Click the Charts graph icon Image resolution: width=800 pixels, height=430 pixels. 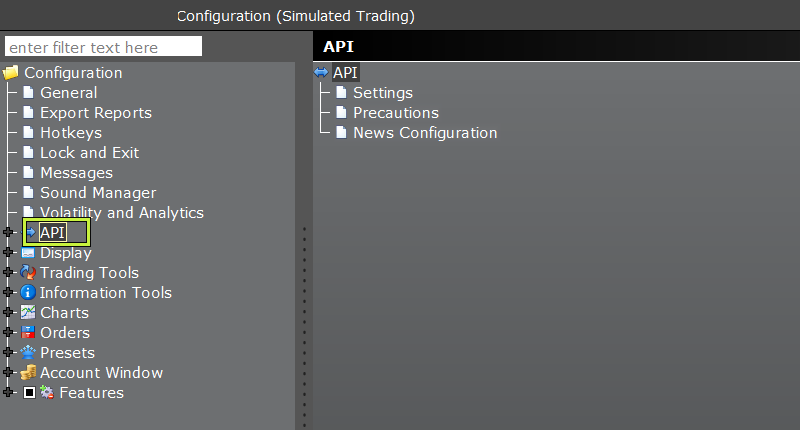click(x=28, y=312)
